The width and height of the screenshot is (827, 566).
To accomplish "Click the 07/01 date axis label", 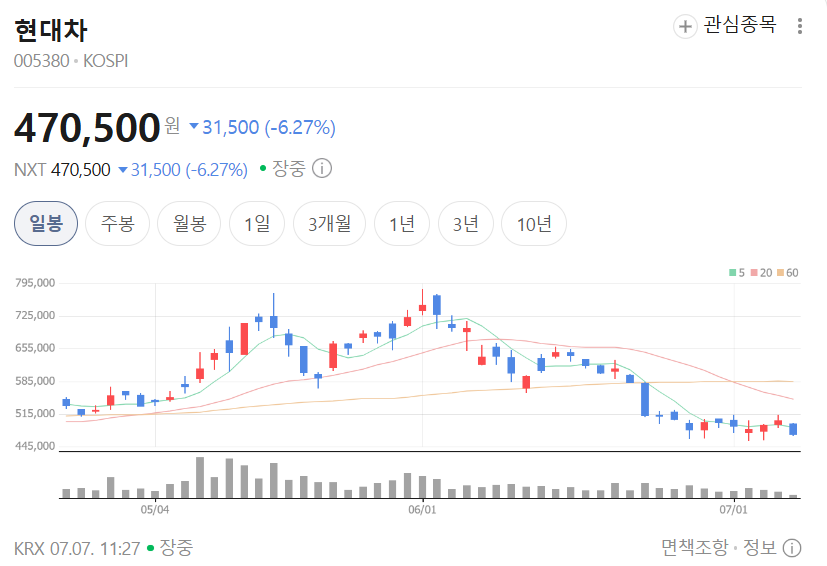I will tap(734, 510).
